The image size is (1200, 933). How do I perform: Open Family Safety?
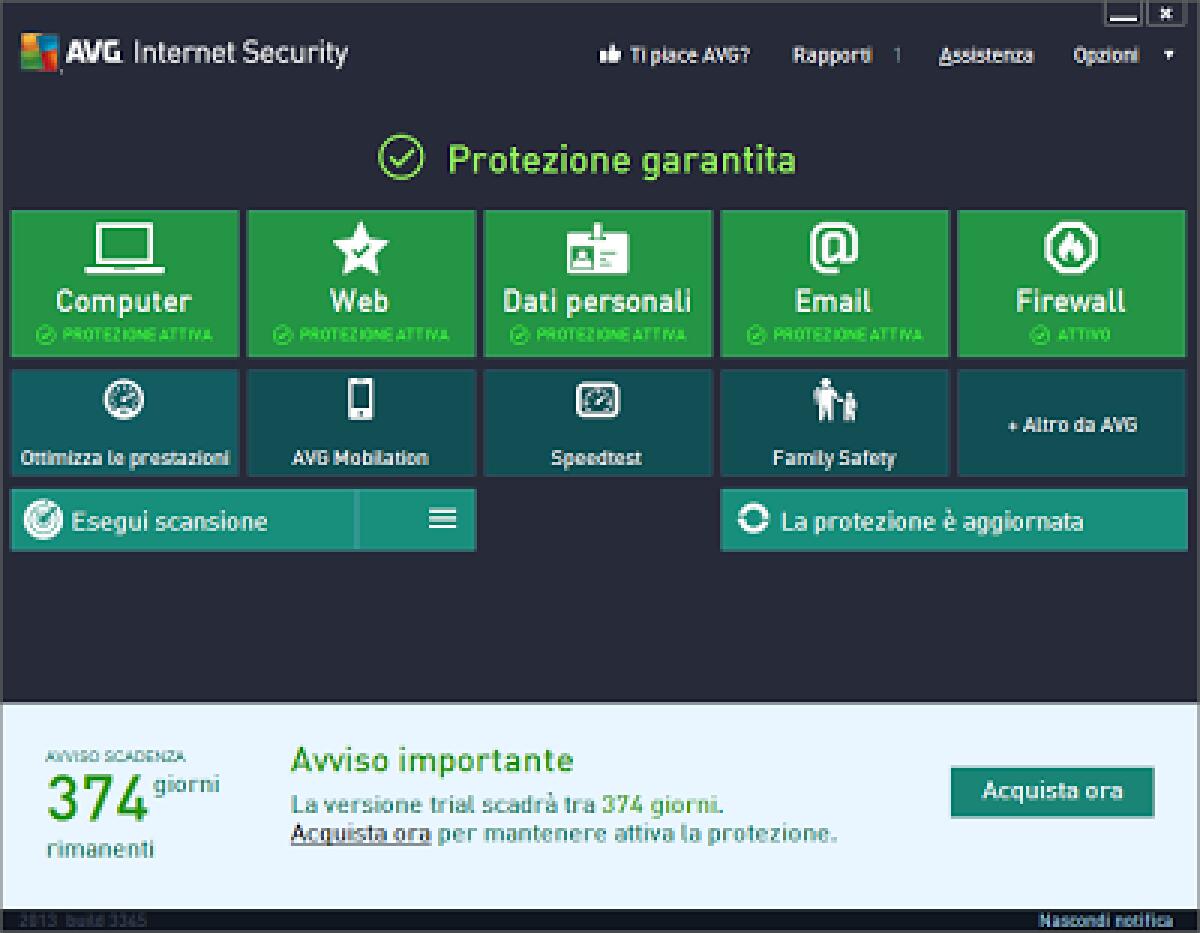coord(834,422)
